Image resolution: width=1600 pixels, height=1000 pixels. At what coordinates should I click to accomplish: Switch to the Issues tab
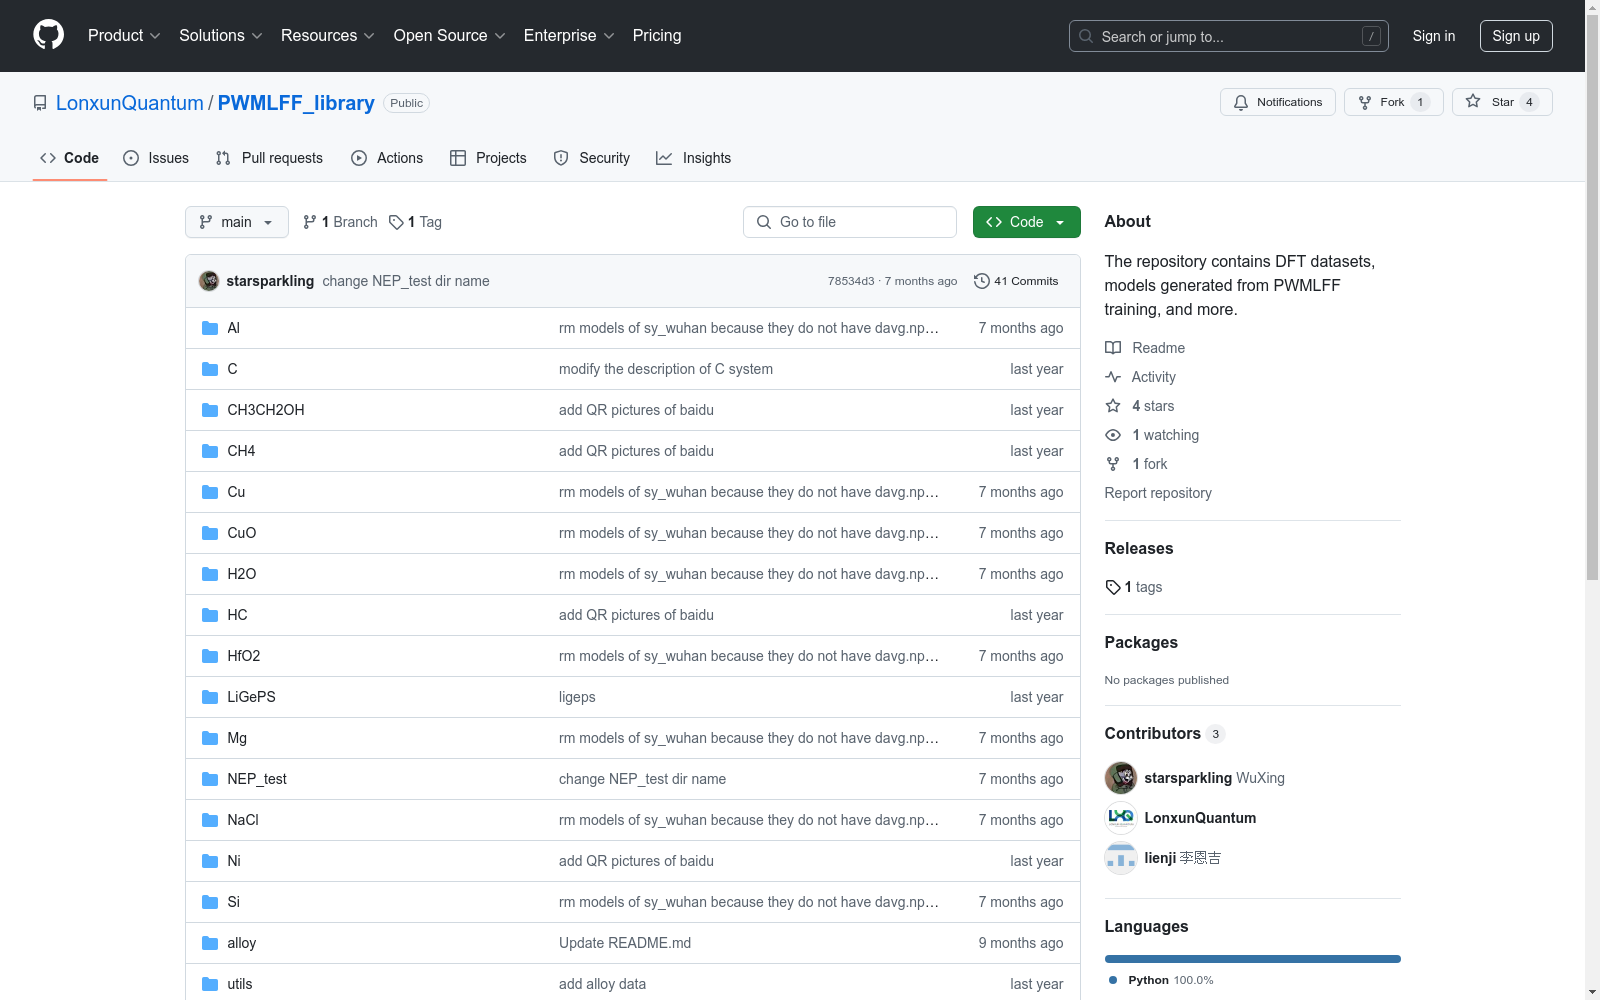156,158
